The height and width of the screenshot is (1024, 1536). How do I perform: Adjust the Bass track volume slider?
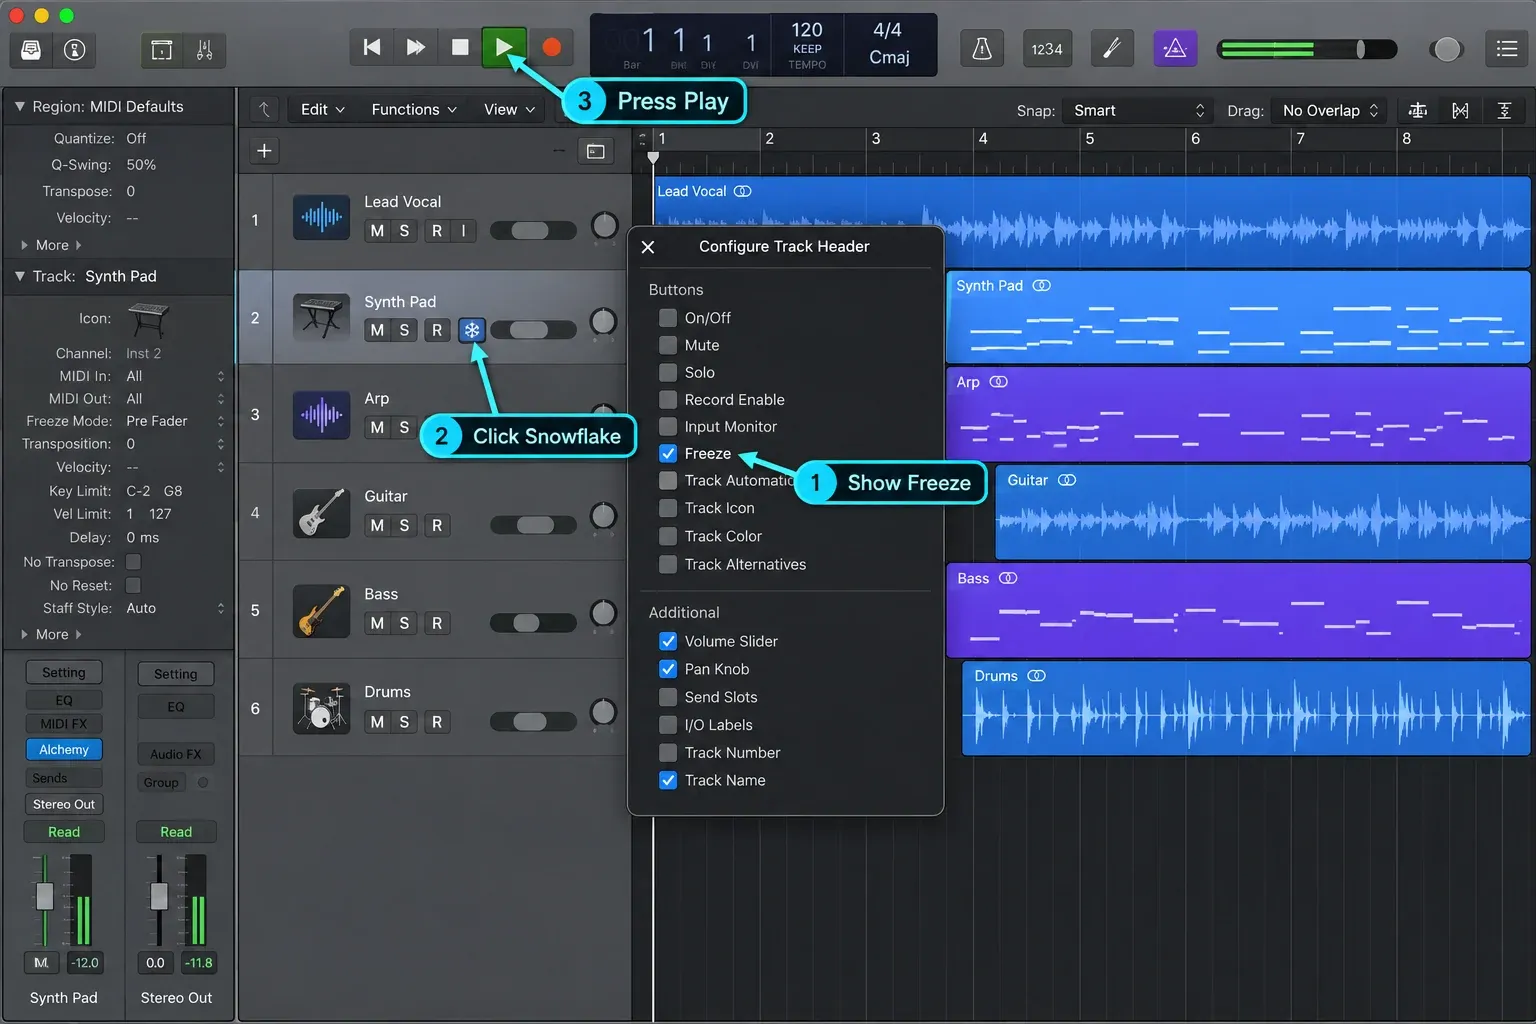[x=533, y=623]
